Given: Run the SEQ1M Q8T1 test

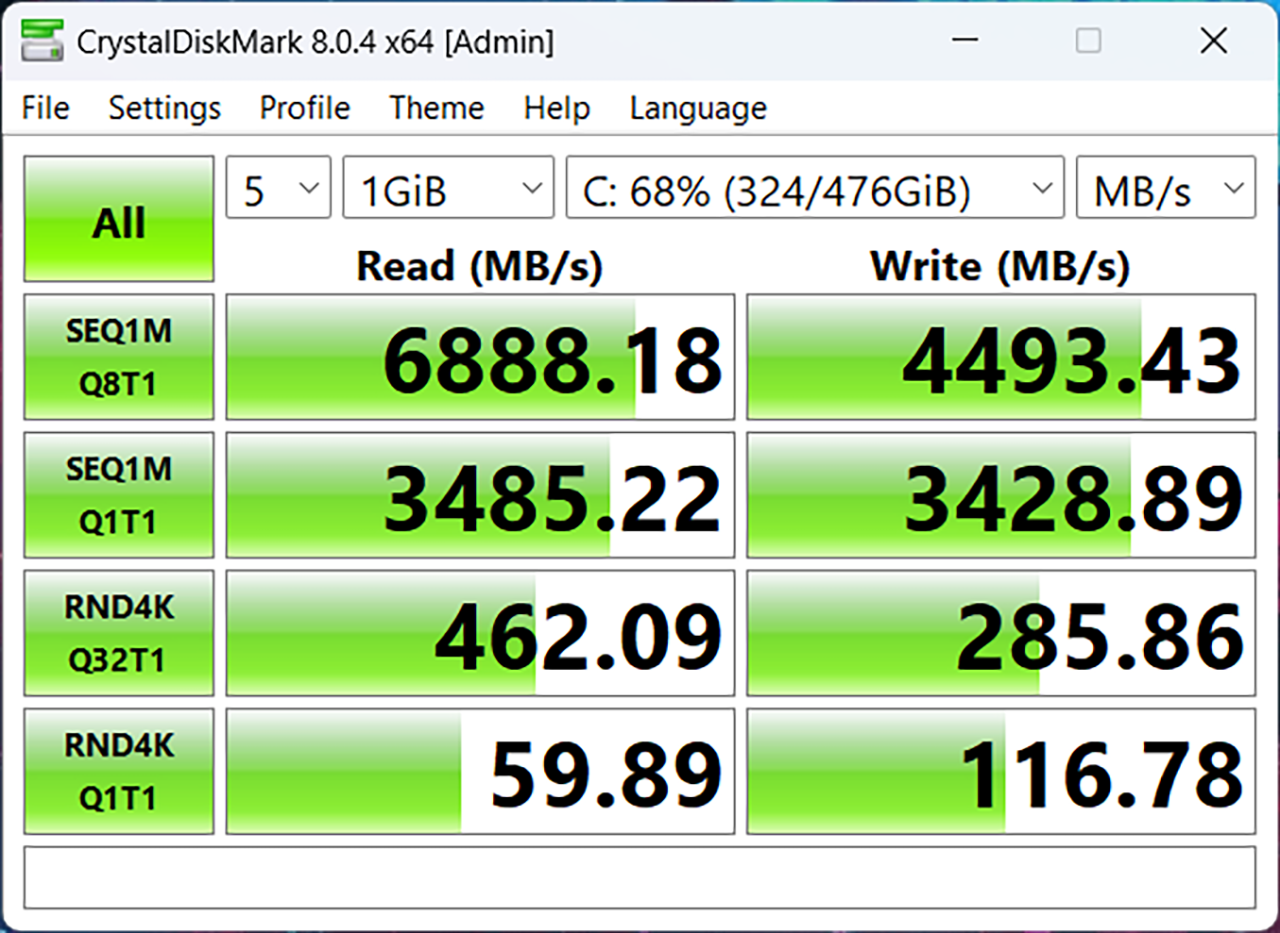Looking at the screenshot, I should pos(119,357).
